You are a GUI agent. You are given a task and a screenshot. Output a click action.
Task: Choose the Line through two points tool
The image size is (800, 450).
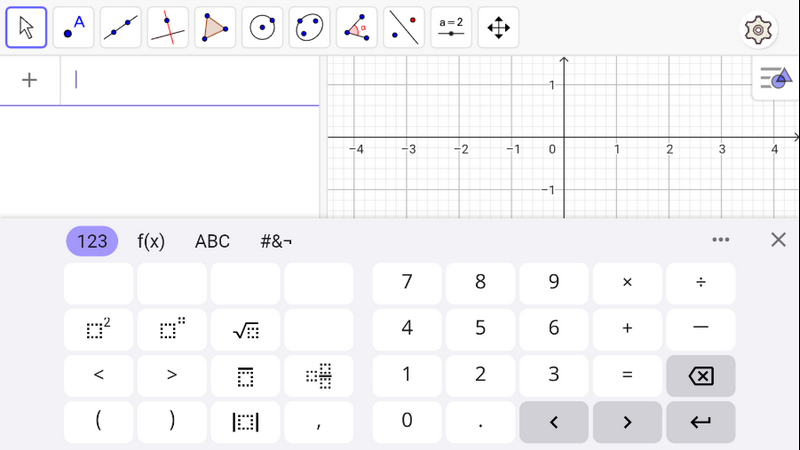pos(121,28)
